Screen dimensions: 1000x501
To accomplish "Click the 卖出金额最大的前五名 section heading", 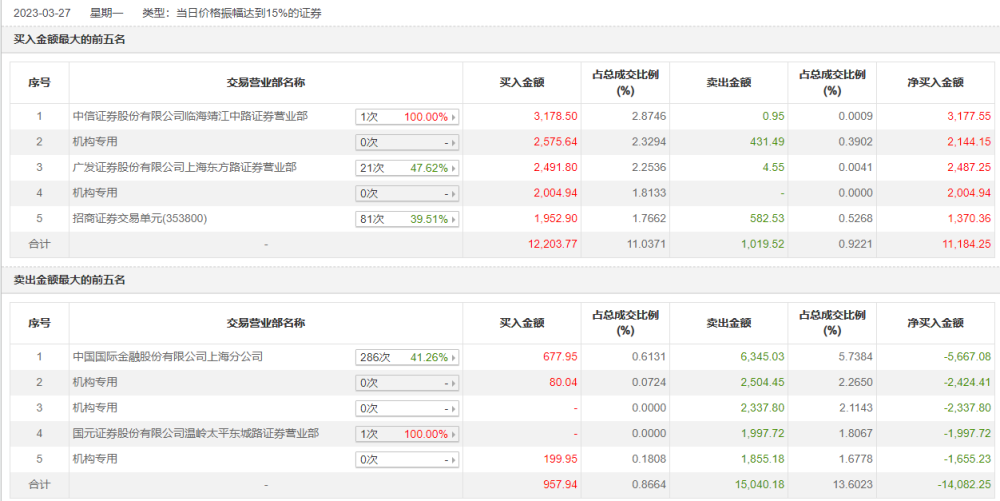I will pos(69,280).
